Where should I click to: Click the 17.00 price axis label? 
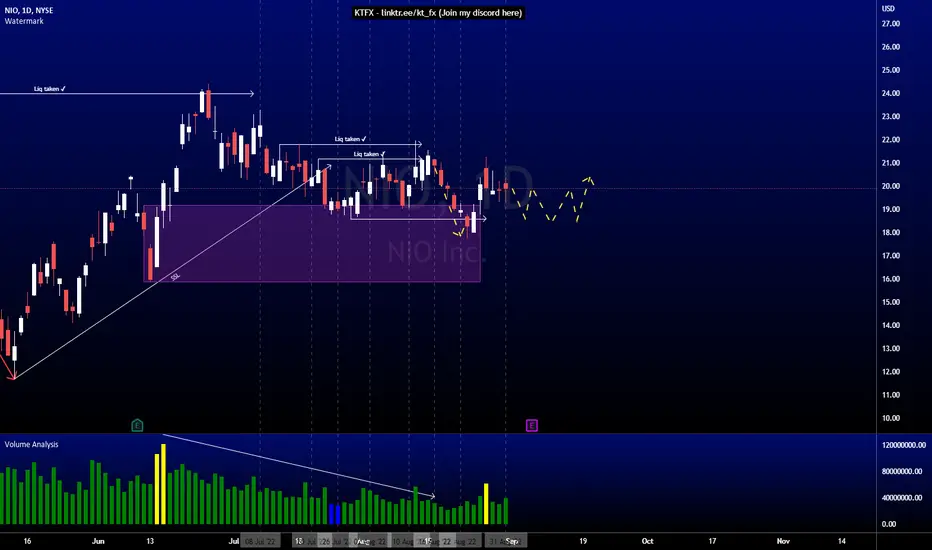tap(890, 256)
